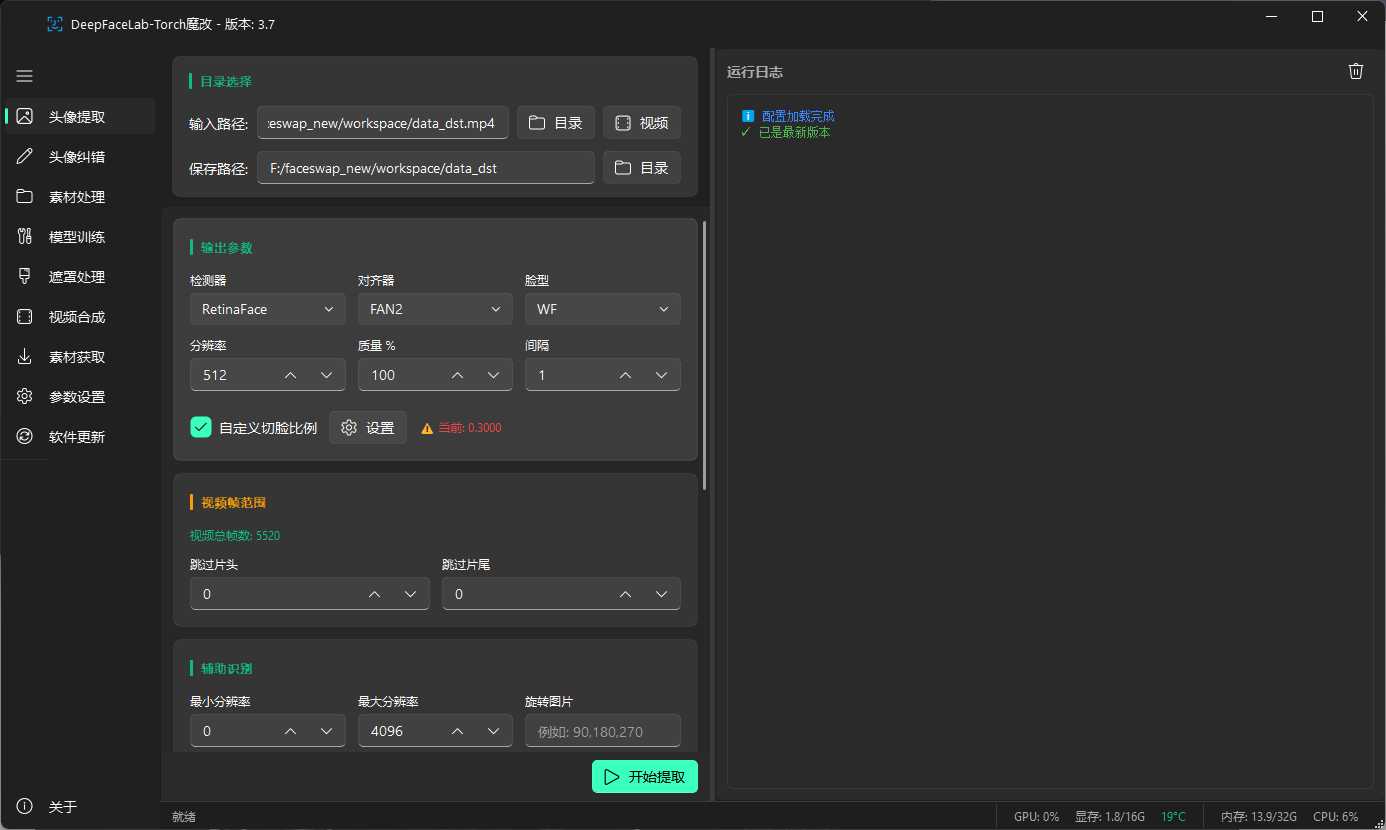Click the 保存路径 input field
Viewport: 1386px width, 830px height.
(x=425, y=168)
